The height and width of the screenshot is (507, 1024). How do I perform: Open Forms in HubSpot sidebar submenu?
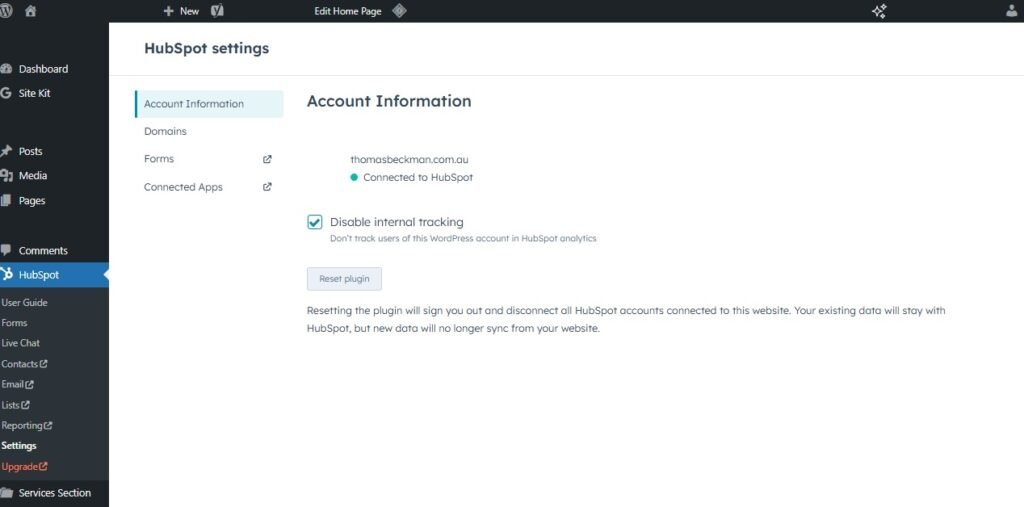click(x=14, y=323)
